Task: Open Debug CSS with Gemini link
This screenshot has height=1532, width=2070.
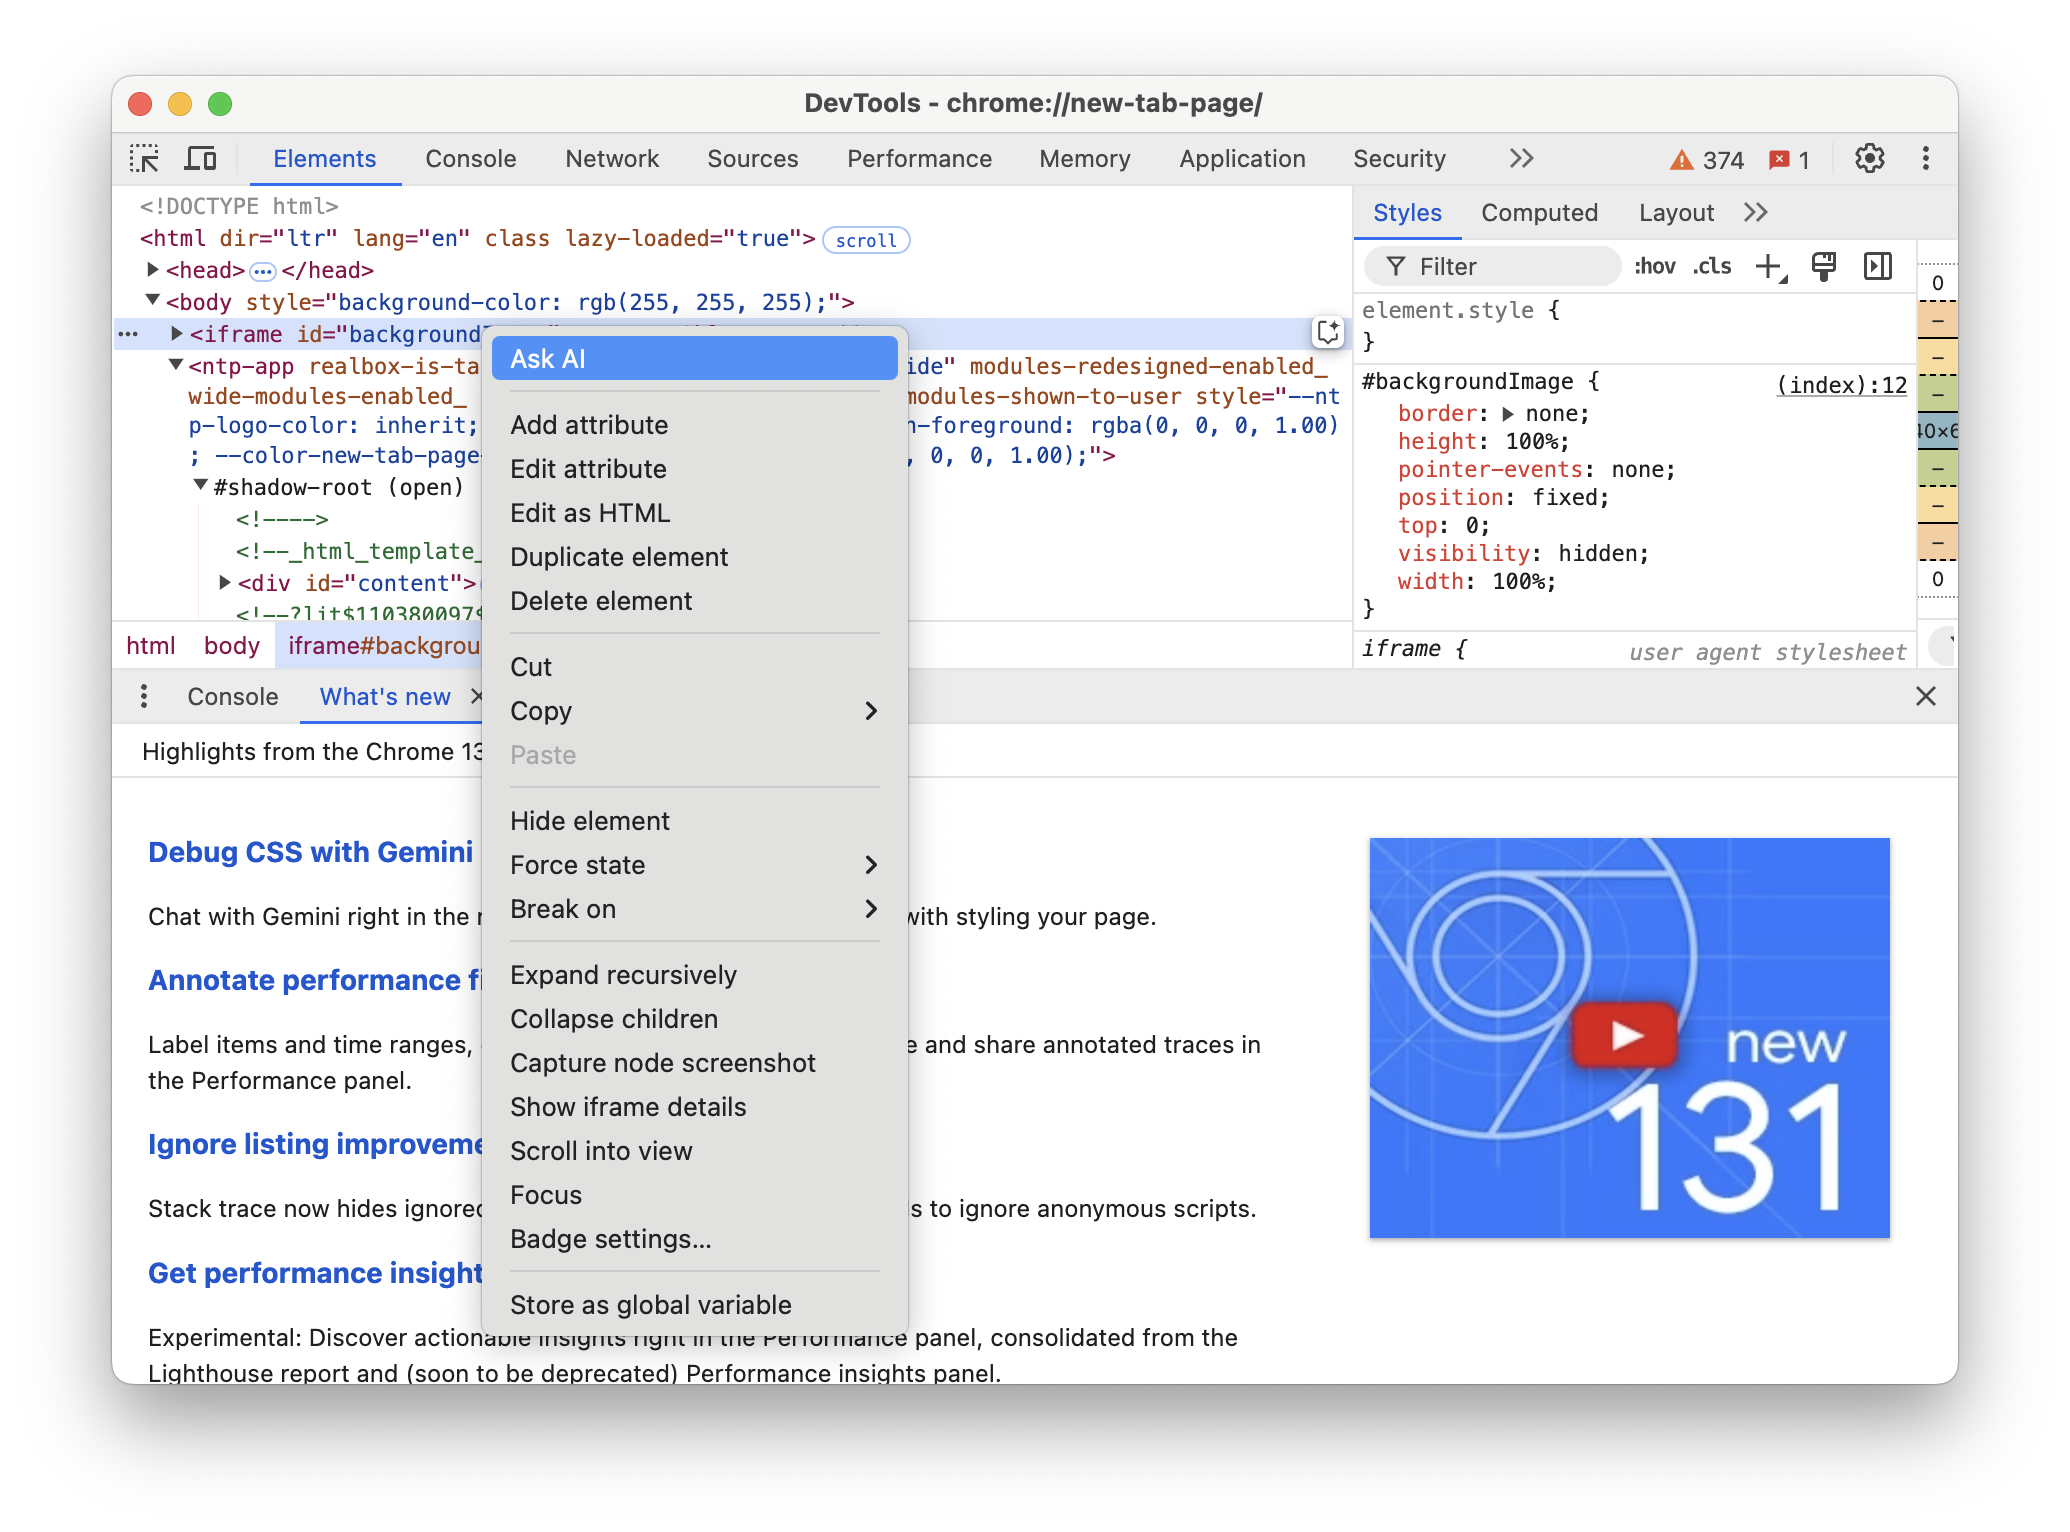Action: [310, 852]
